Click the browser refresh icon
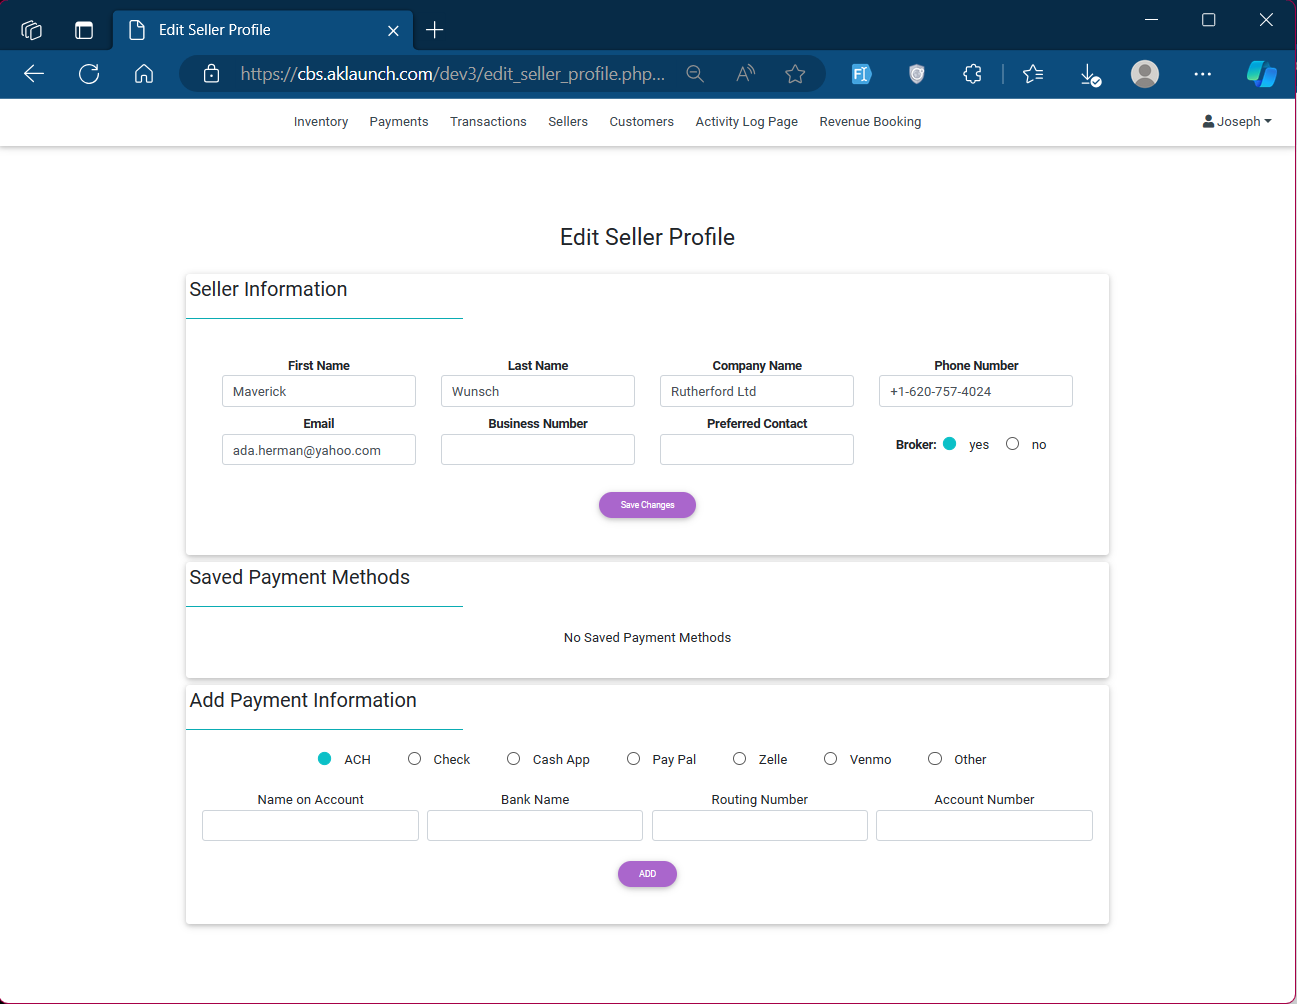The height and width of the screenshot is (1004, 1297). (89, 74)
